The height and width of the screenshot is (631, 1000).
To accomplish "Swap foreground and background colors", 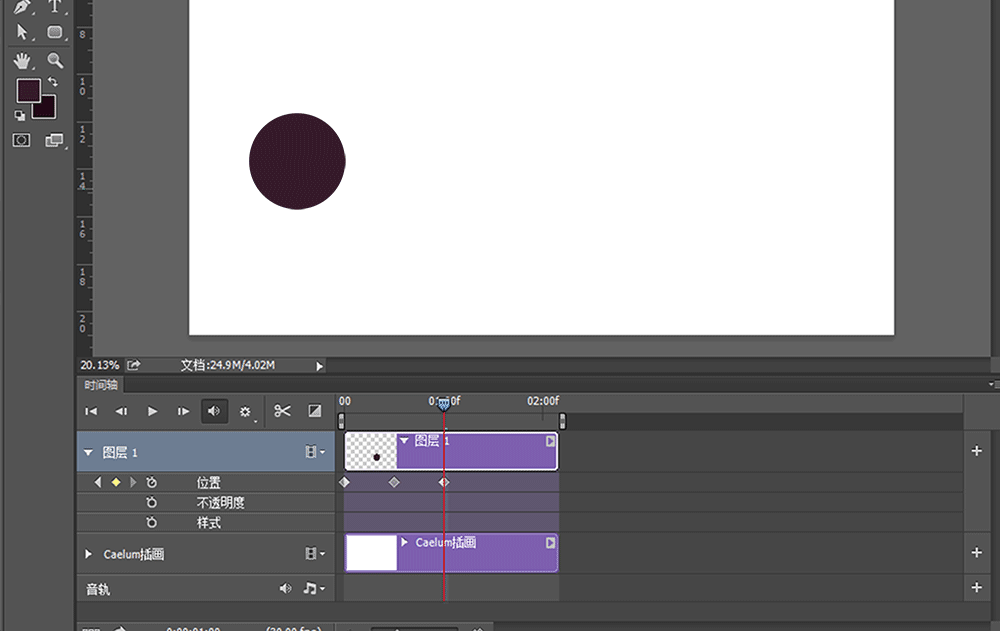I will coord(53,80).
